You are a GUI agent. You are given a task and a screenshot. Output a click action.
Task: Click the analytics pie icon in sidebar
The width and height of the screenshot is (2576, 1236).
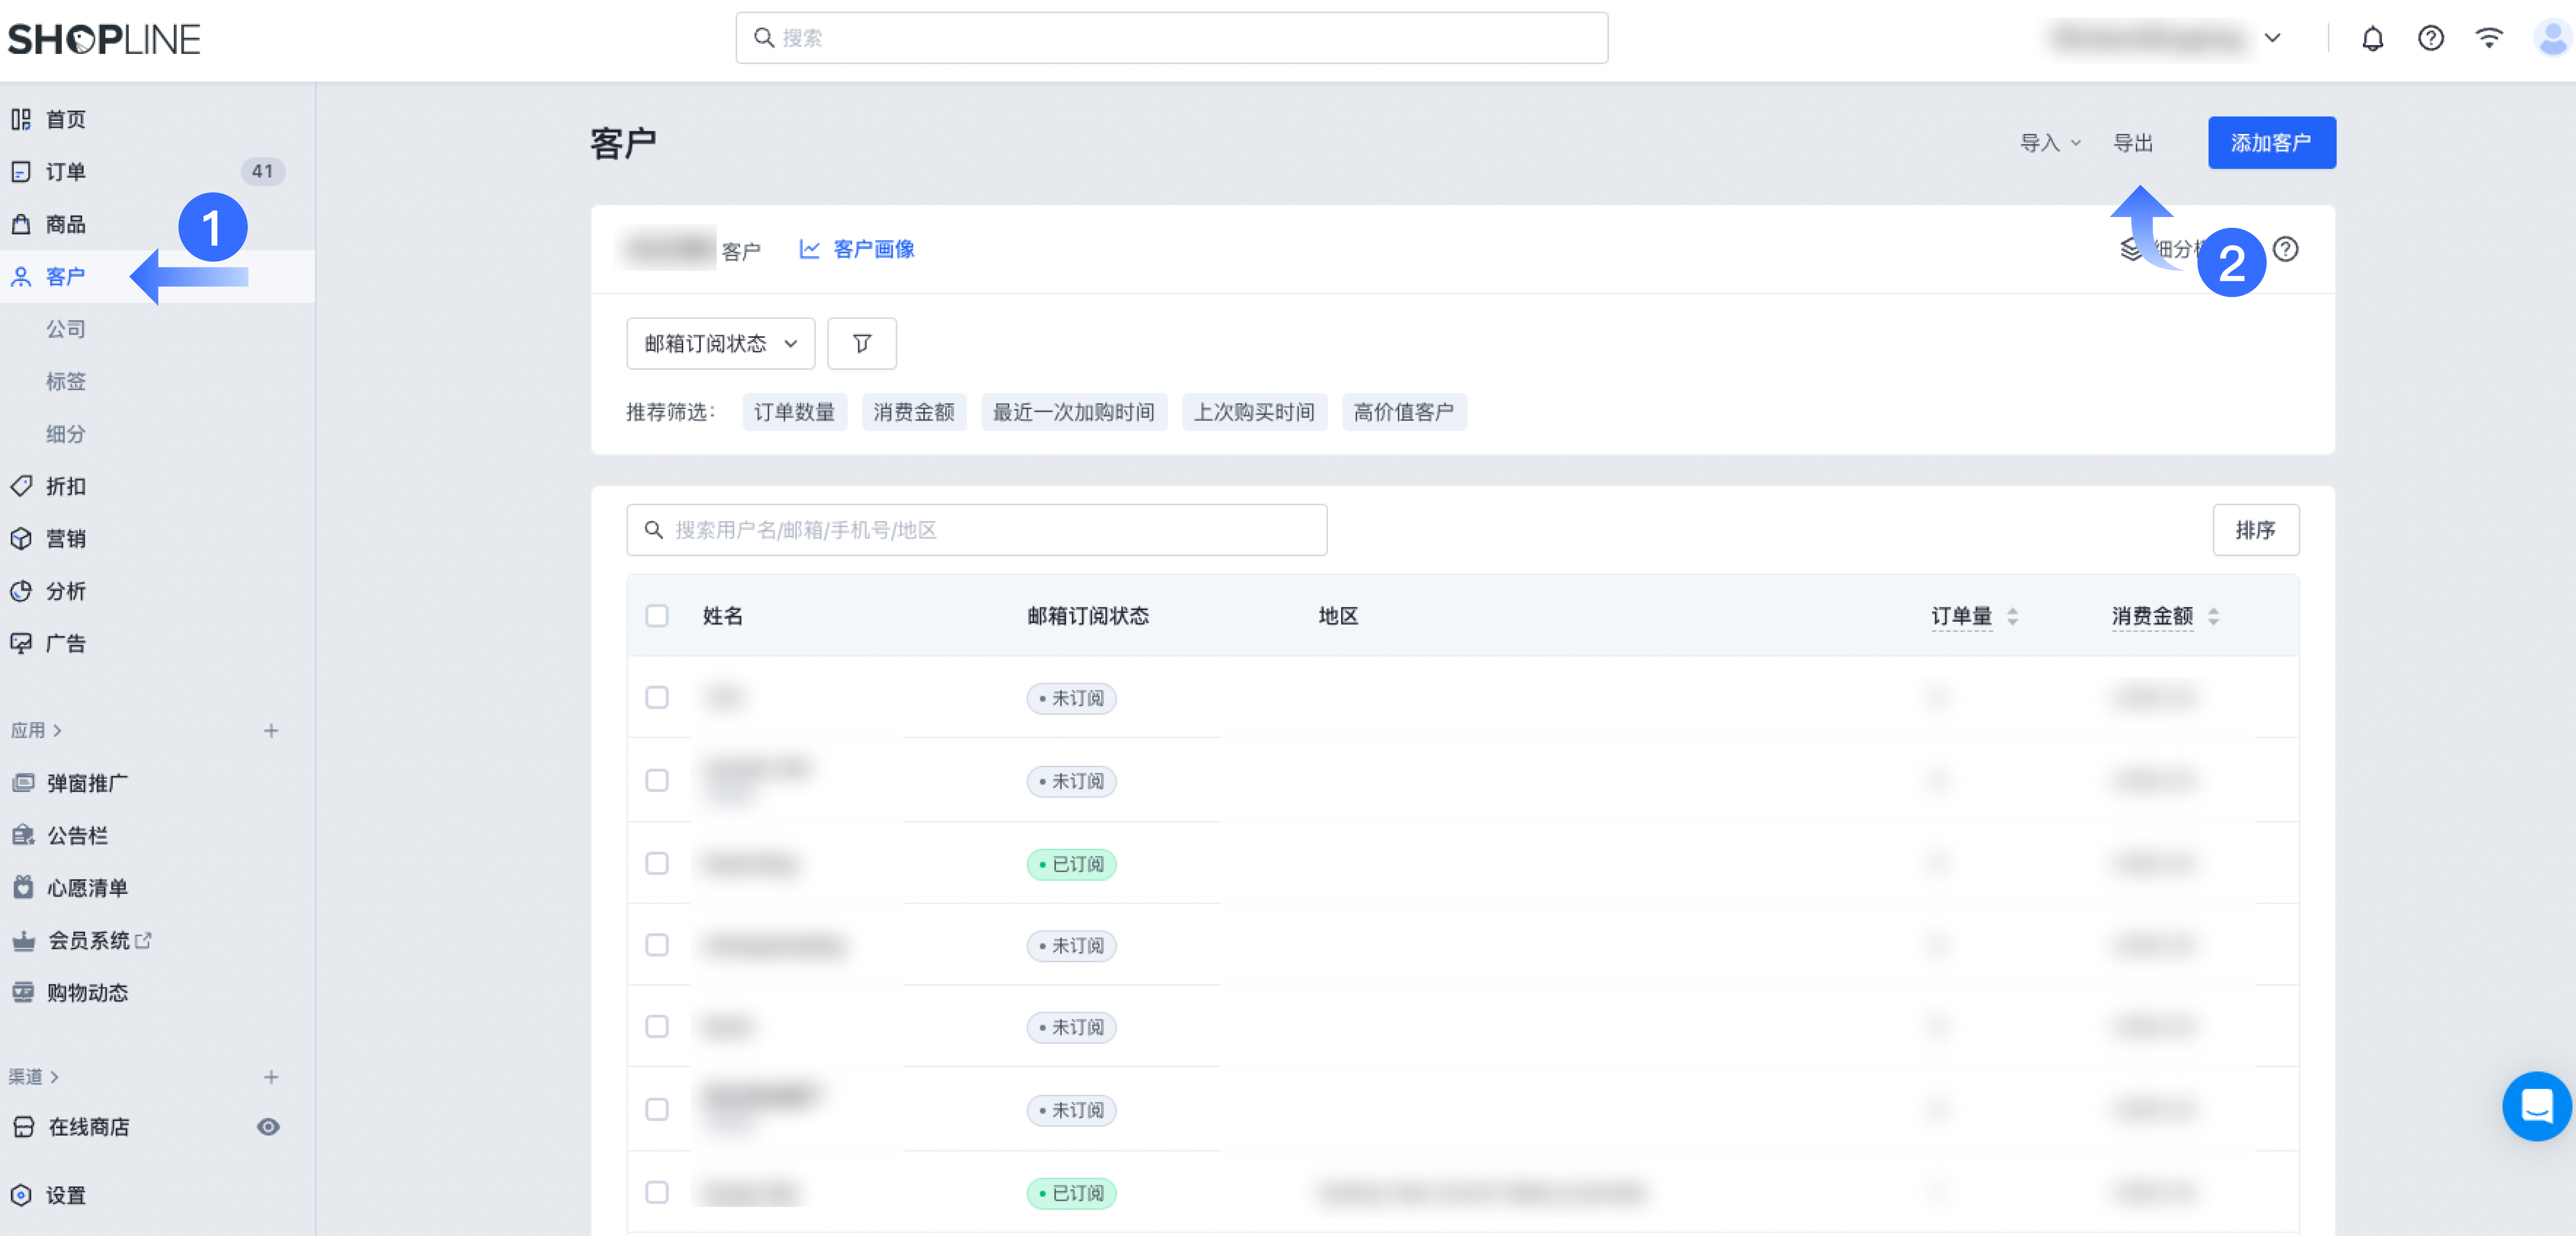[x=21, y=591]
